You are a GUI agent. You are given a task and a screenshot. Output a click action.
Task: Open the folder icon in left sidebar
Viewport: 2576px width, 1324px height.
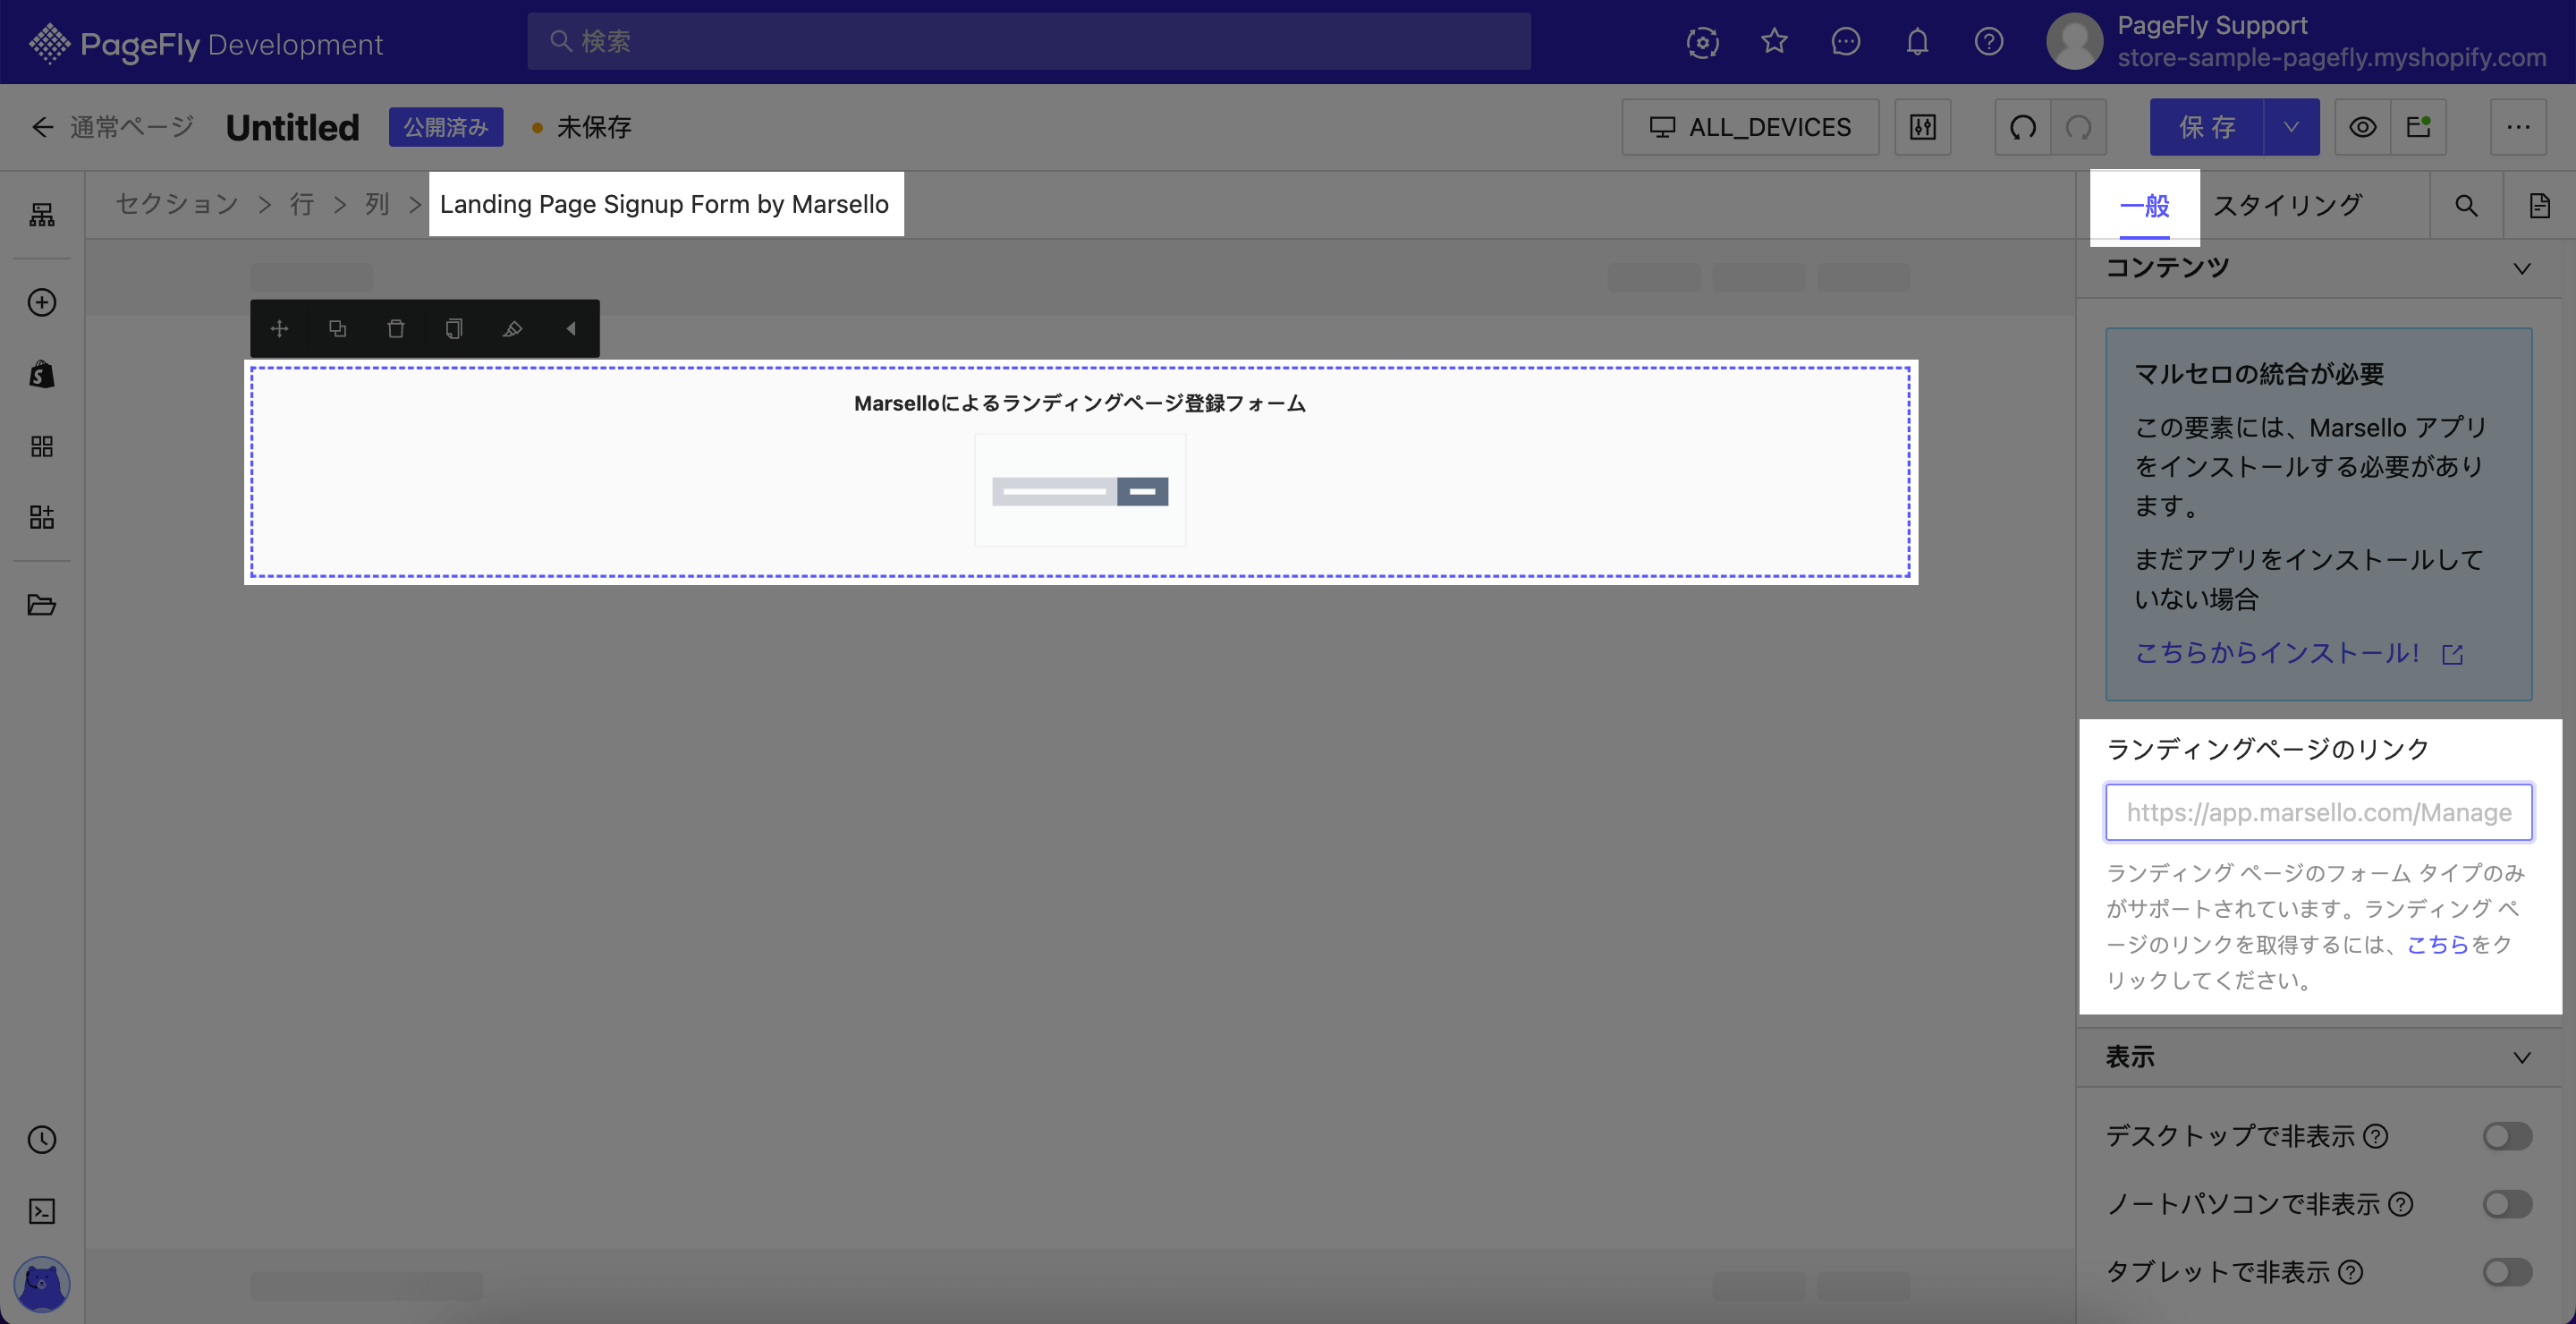[42, 605]
